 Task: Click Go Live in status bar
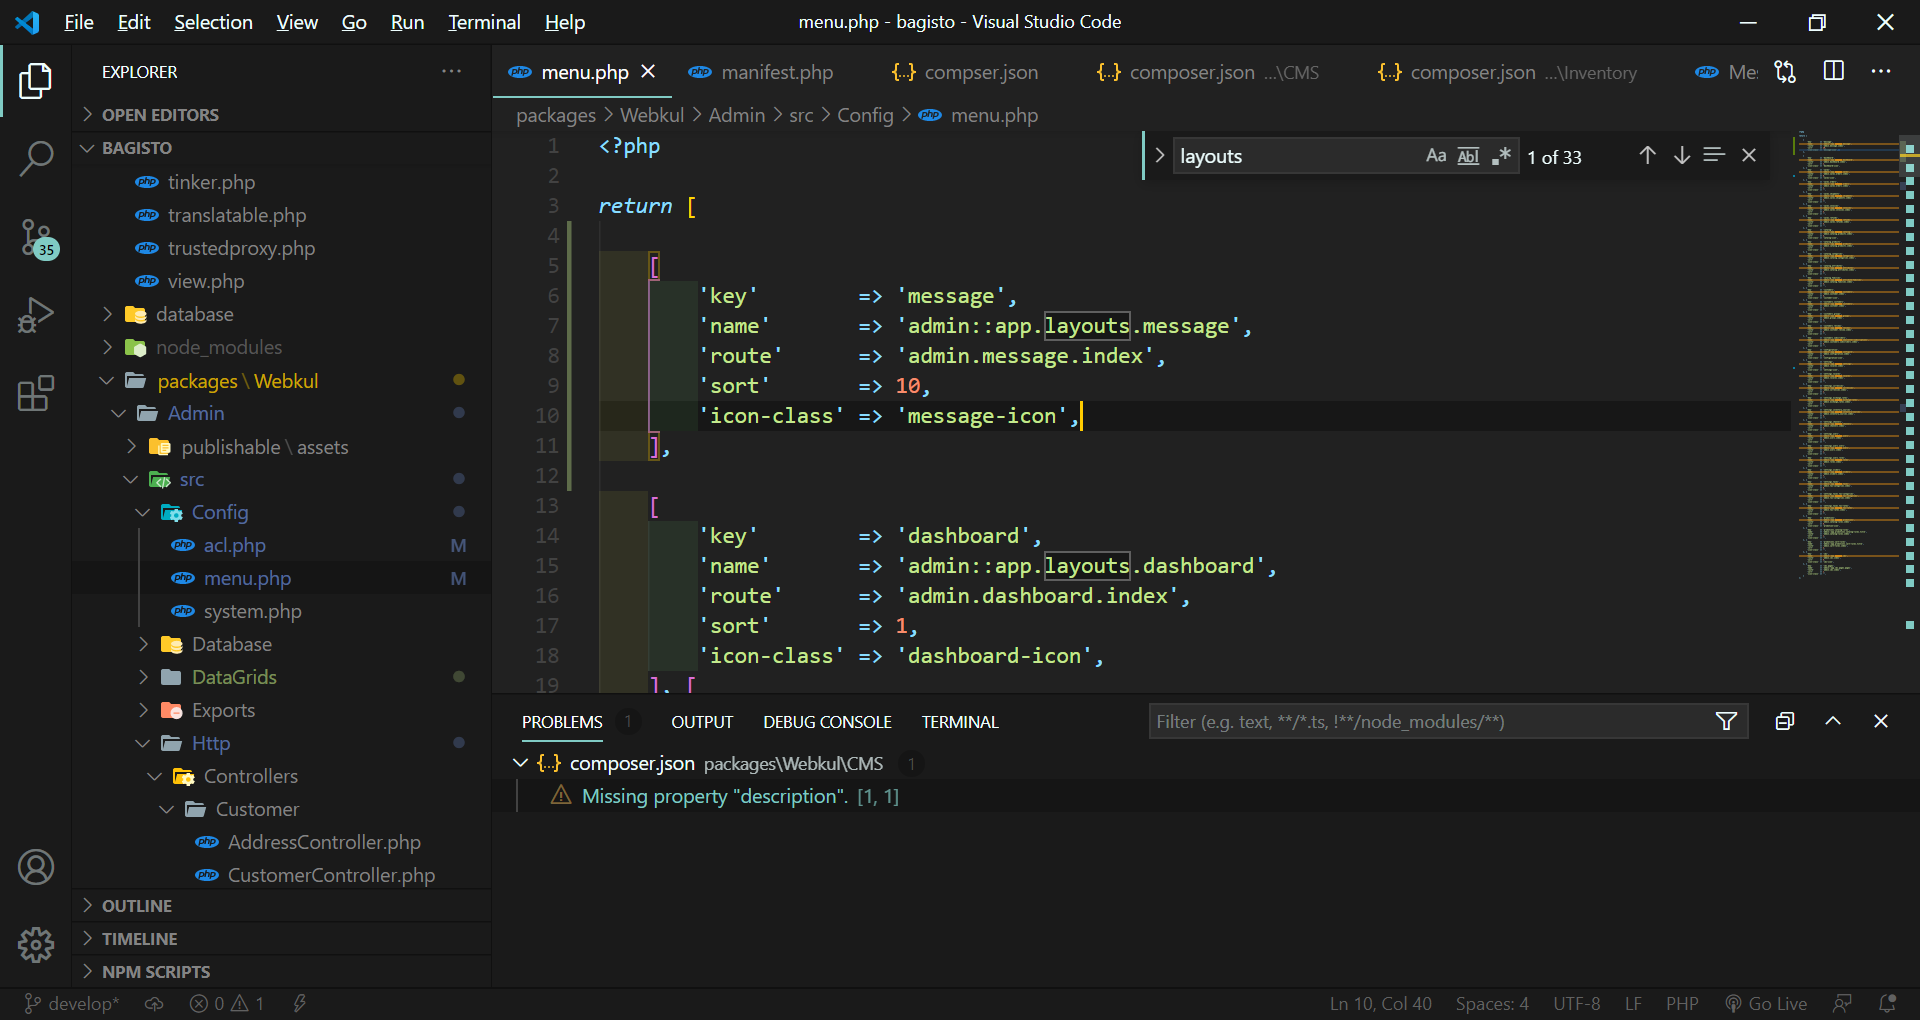coord(1766,1004)
